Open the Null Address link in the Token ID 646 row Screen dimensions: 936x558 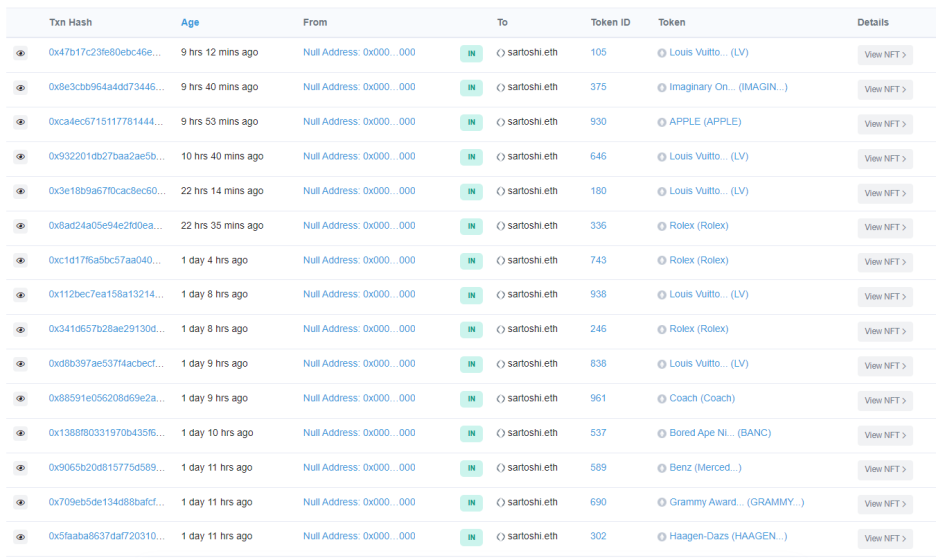(x=359, y=156)
